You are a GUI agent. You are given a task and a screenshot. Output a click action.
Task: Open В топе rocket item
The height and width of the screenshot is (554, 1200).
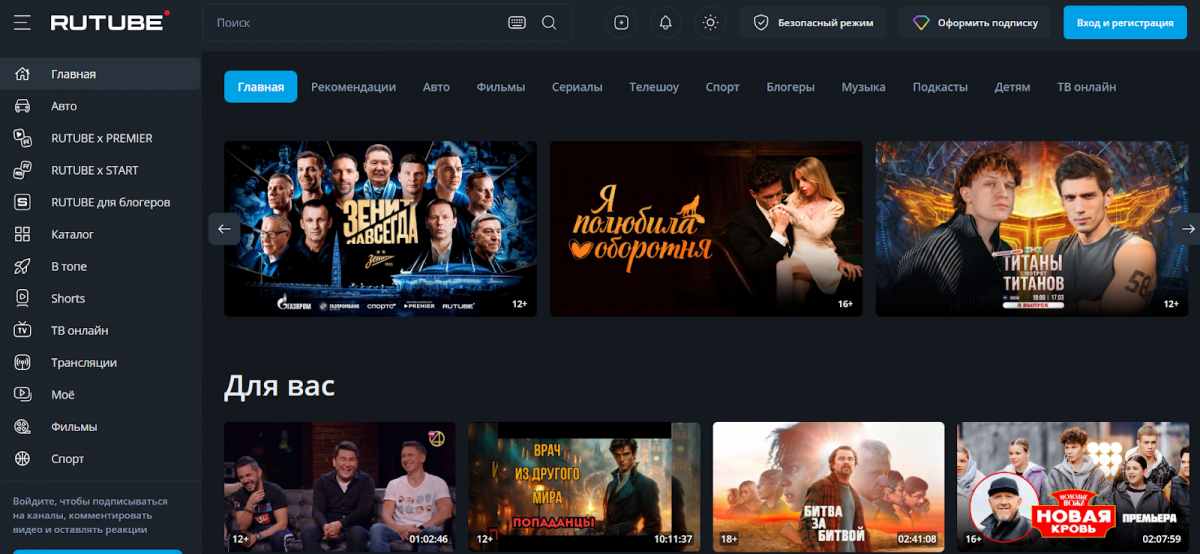pos(69,266)
